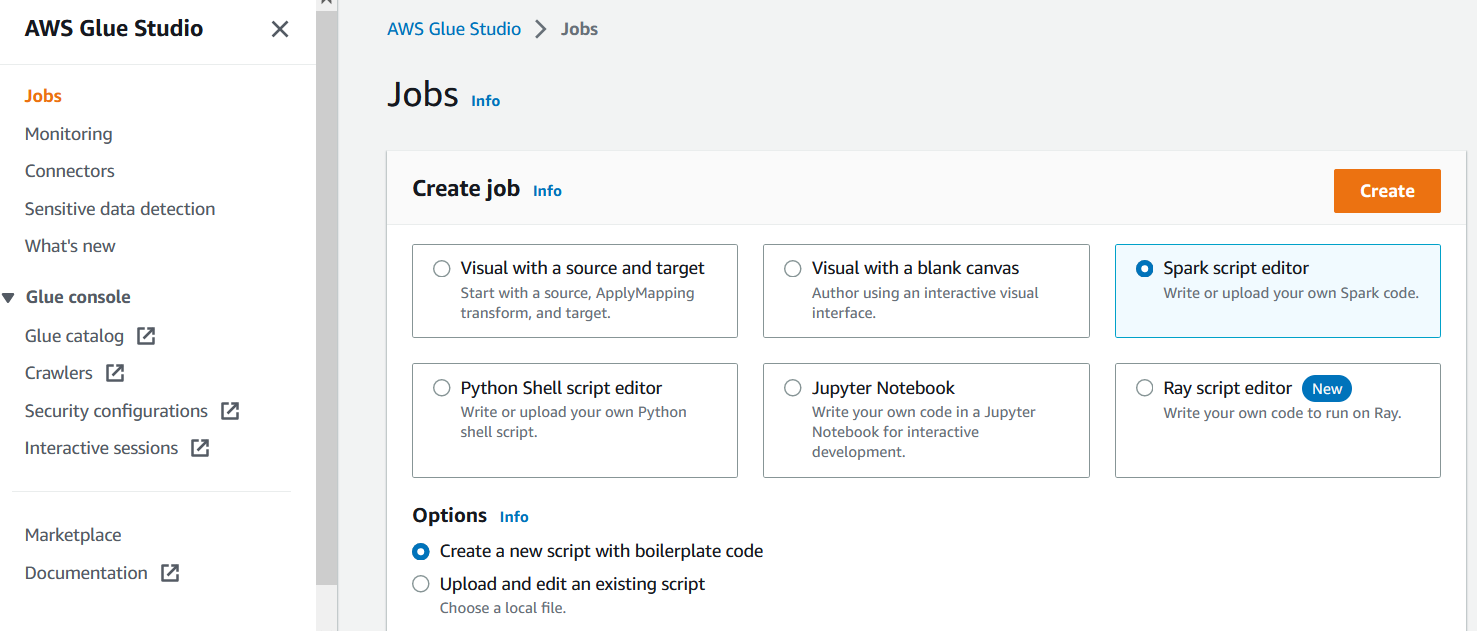Click Security configurations external link icon
This screenshot has width=1477, height=631.
[230, 411]
